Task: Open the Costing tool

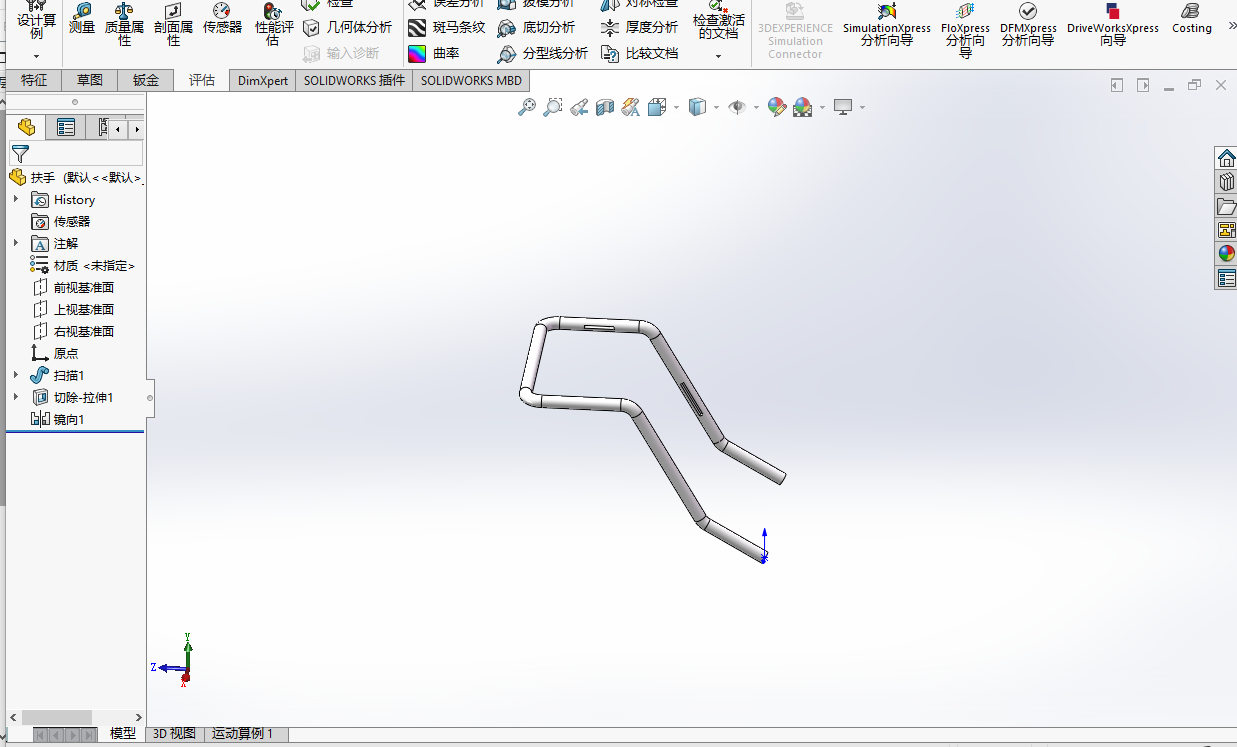Action: tap(1191, 19)
